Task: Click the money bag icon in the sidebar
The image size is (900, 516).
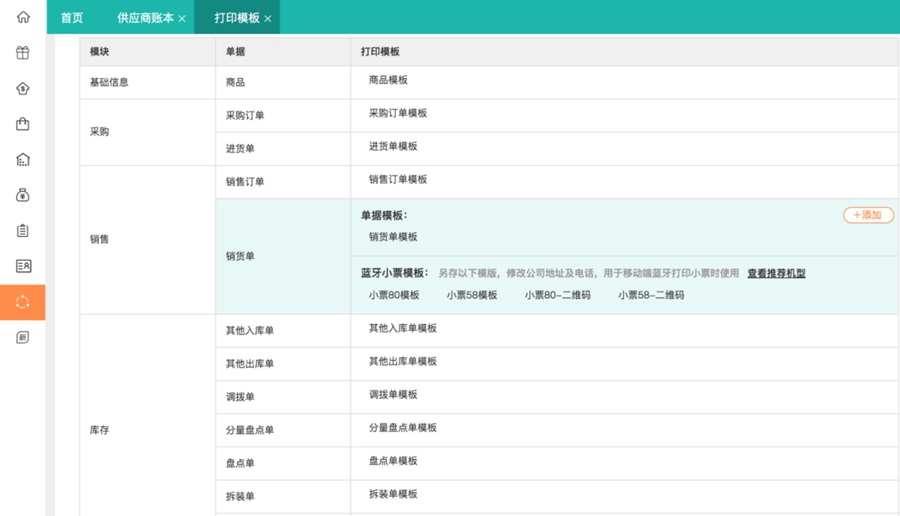Action: click(x=23, y=195)
